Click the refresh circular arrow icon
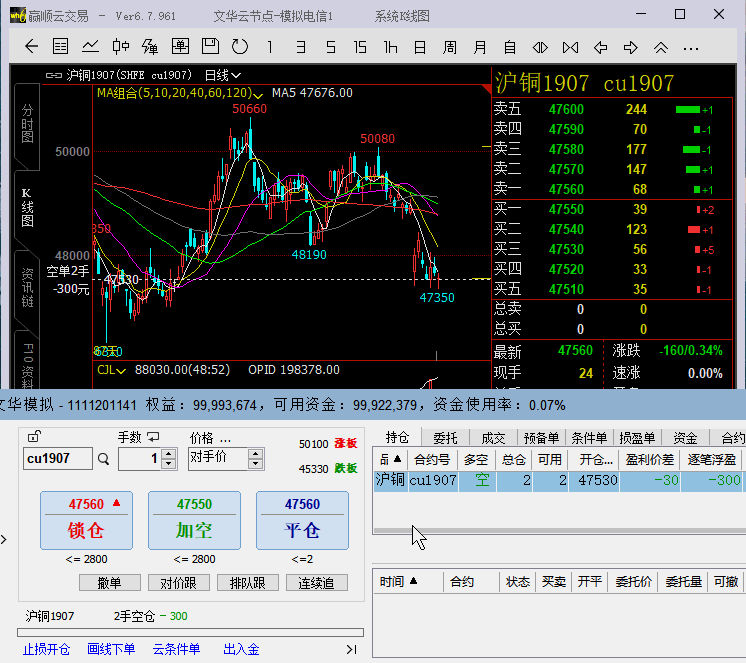 point(240,47)
